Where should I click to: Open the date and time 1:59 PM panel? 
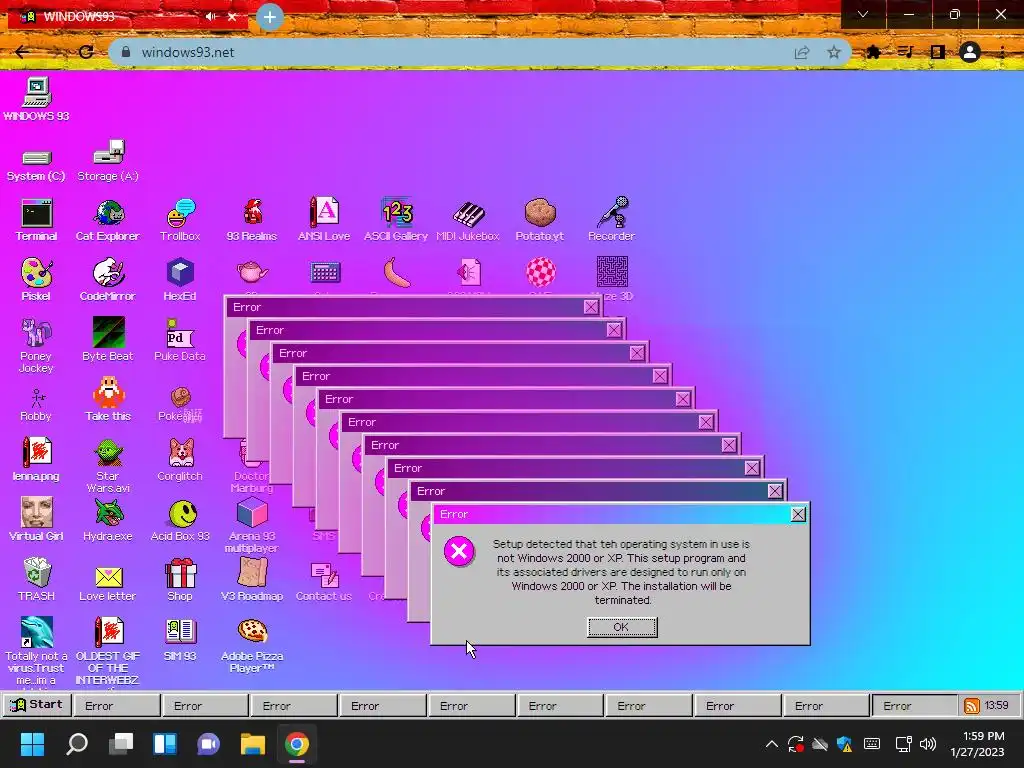point(978,744)
